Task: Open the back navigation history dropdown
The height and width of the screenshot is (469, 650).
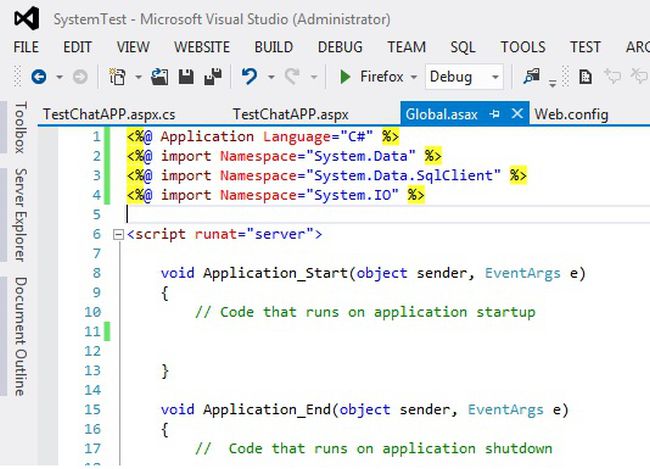Action: pos(59,77)
